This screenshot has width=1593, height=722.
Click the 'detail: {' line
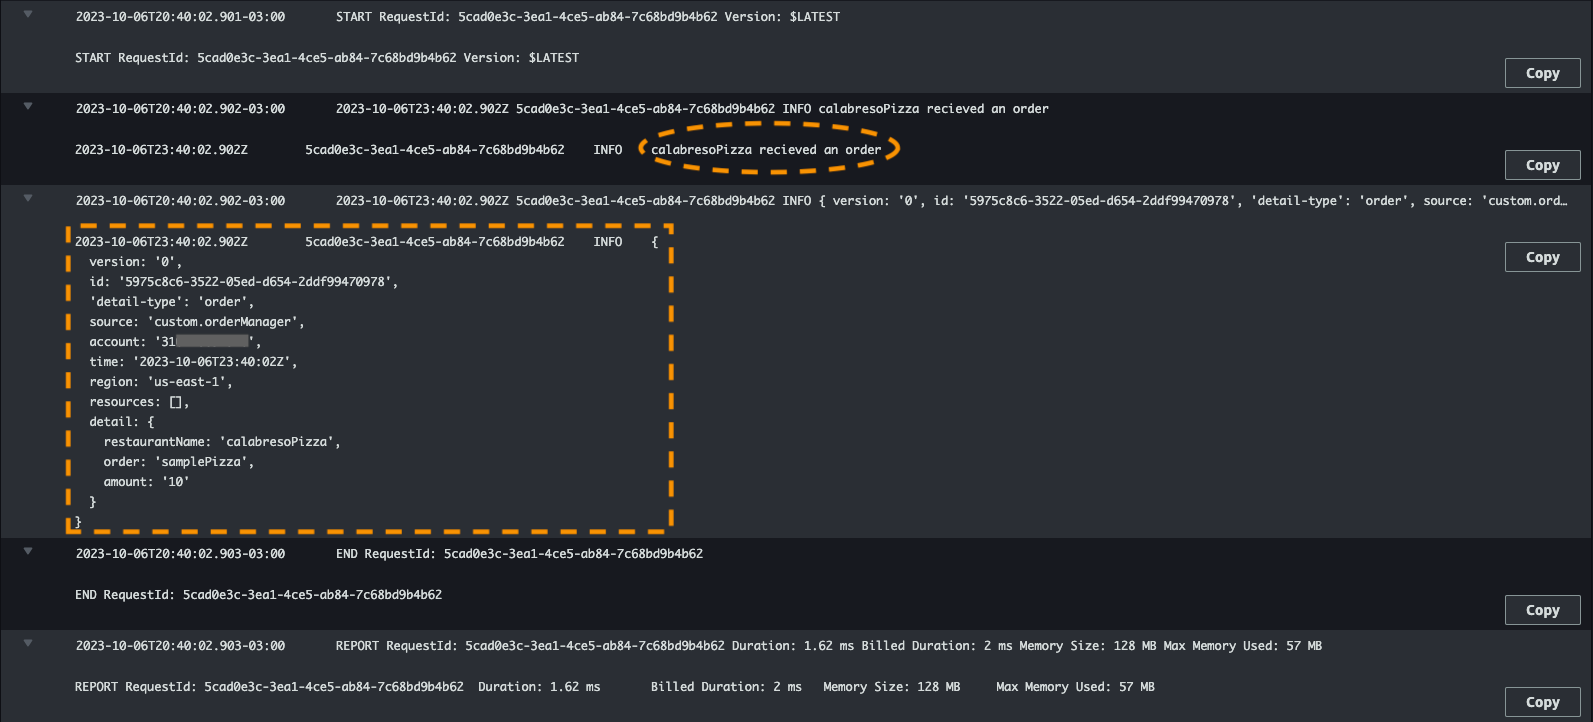122,422
